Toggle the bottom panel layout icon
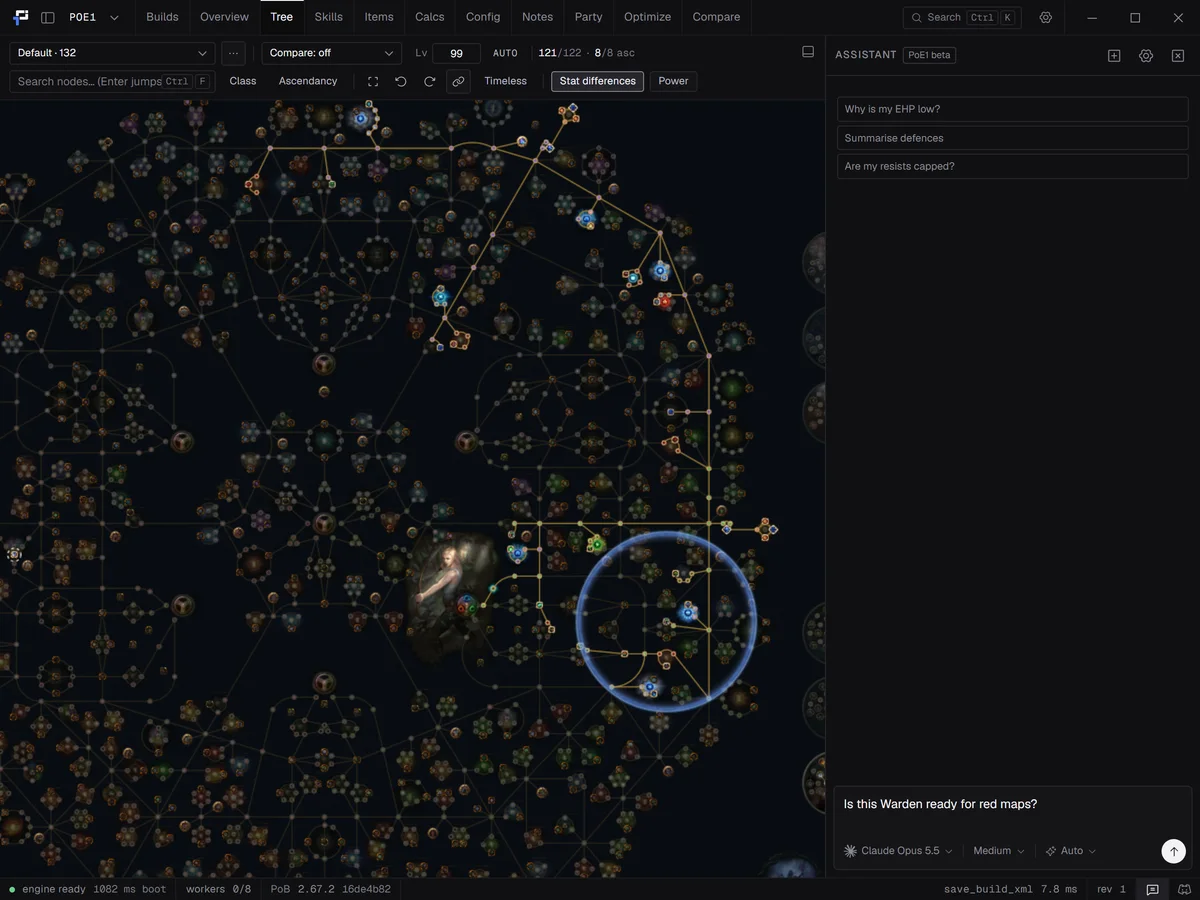This screenshot has width=1200, height=900. tap(808, 52)
